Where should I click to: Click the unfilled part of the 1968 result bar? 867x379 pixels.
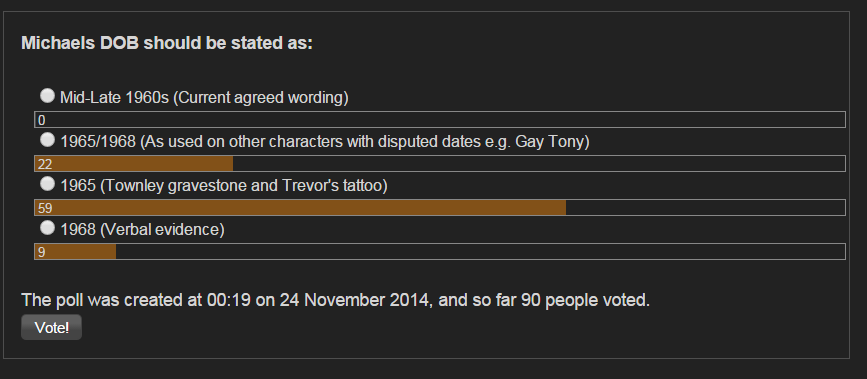click(480, 252)
